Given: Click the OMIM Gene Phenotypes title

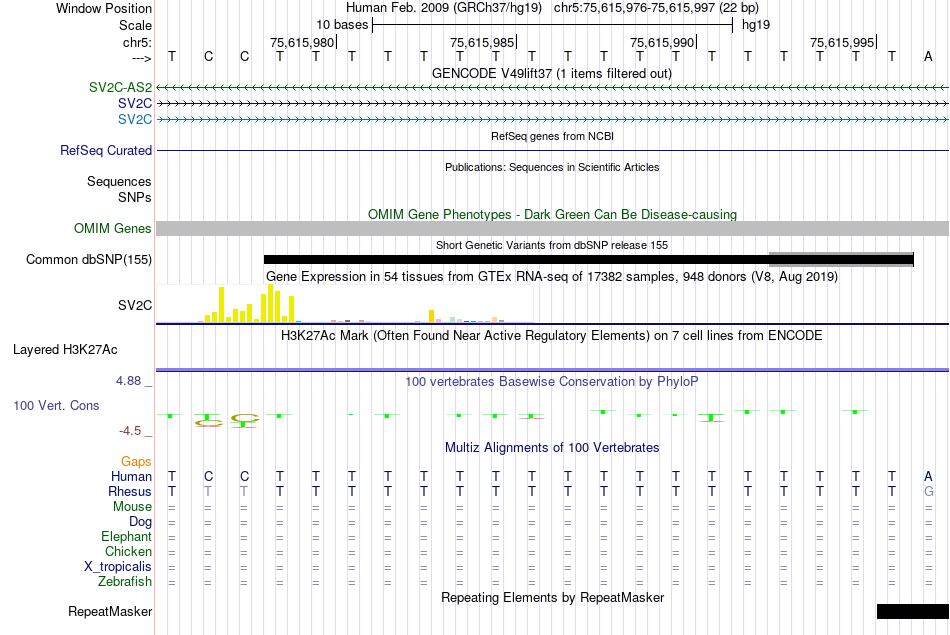Looking at the screenshot, I should tap(552, 214).
